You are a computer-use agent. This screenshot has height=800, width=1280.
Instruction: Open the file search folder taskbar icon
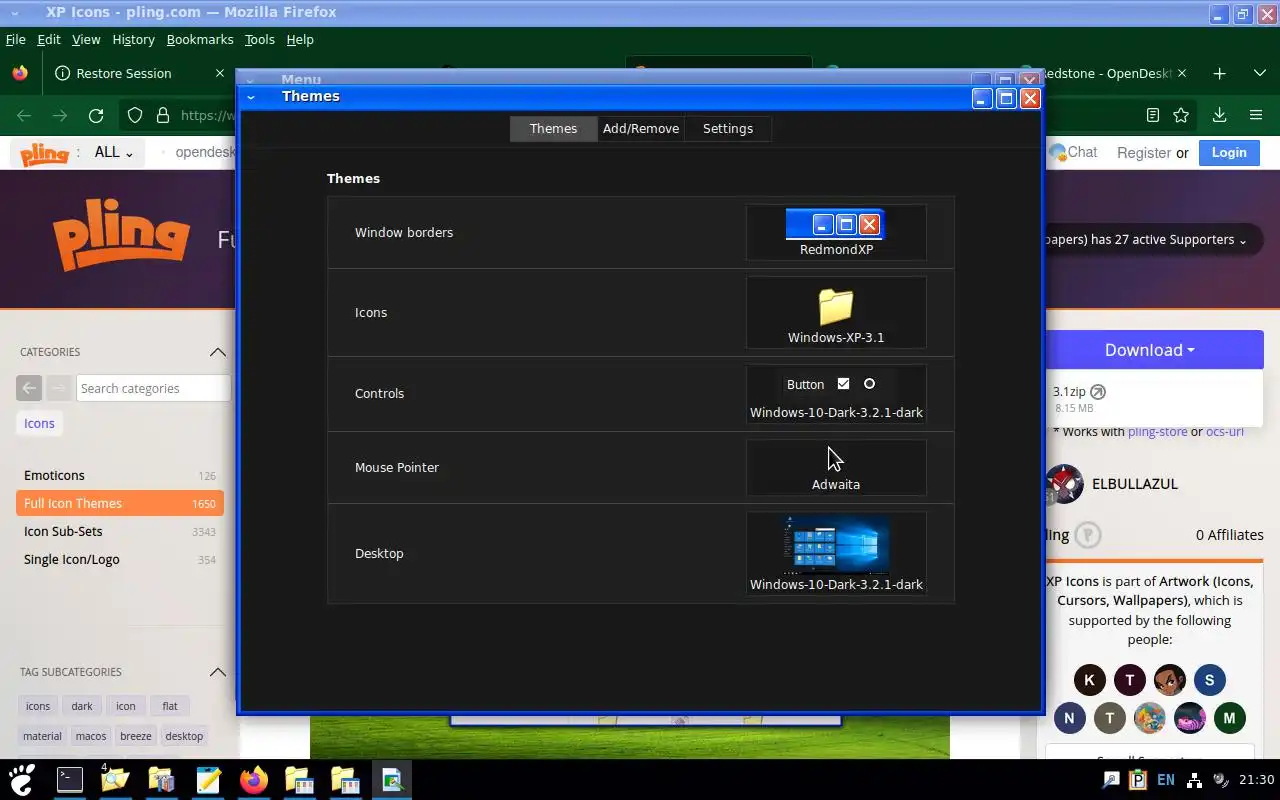pos(115,779)
